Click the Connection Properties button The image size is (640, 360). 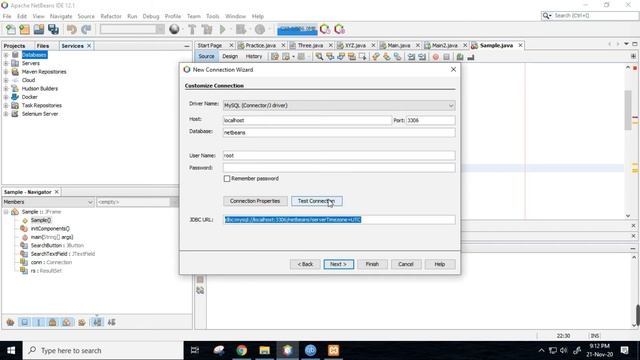255,201
